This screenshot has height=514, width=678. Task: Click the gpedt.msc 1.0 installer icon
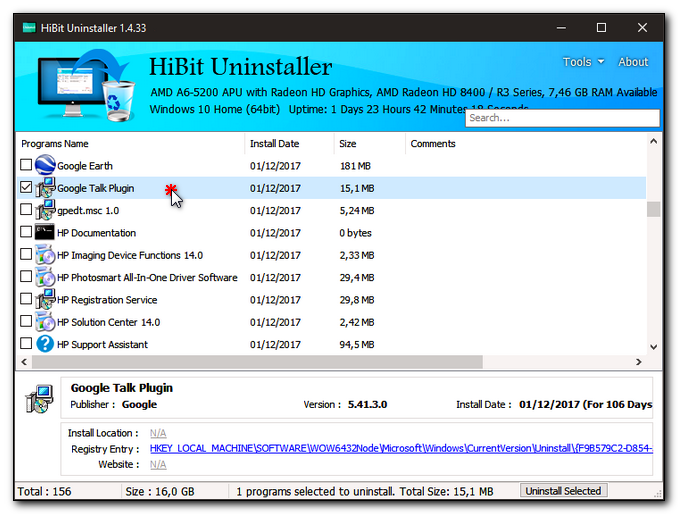tap(45, 210)
